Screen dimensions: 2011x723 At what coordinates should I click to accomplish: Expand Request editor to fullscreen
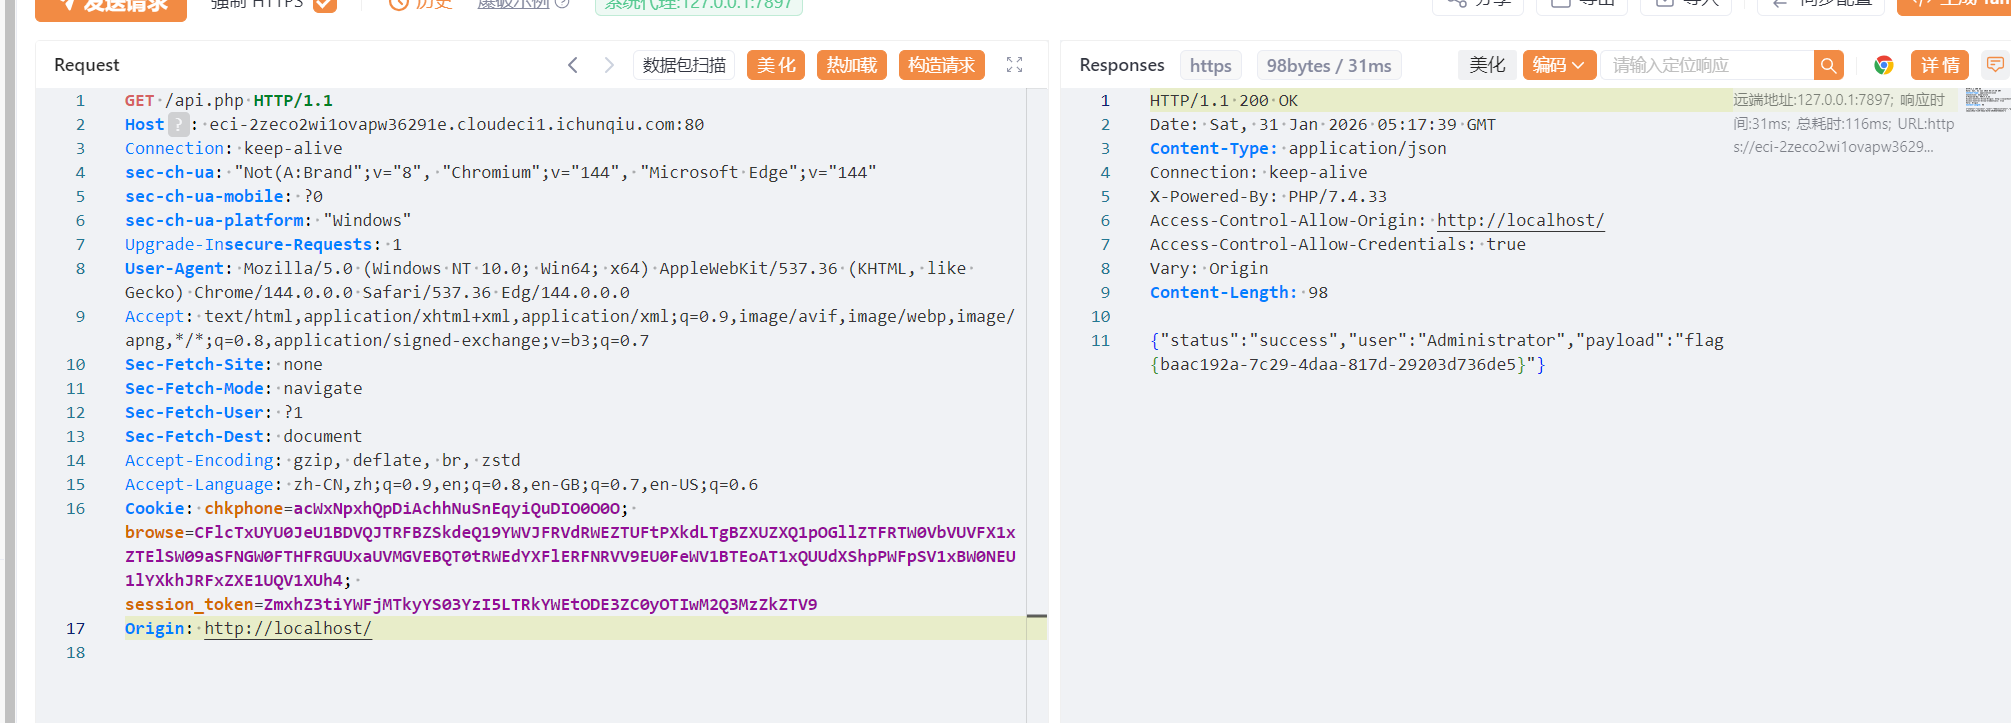[1014, 65]
